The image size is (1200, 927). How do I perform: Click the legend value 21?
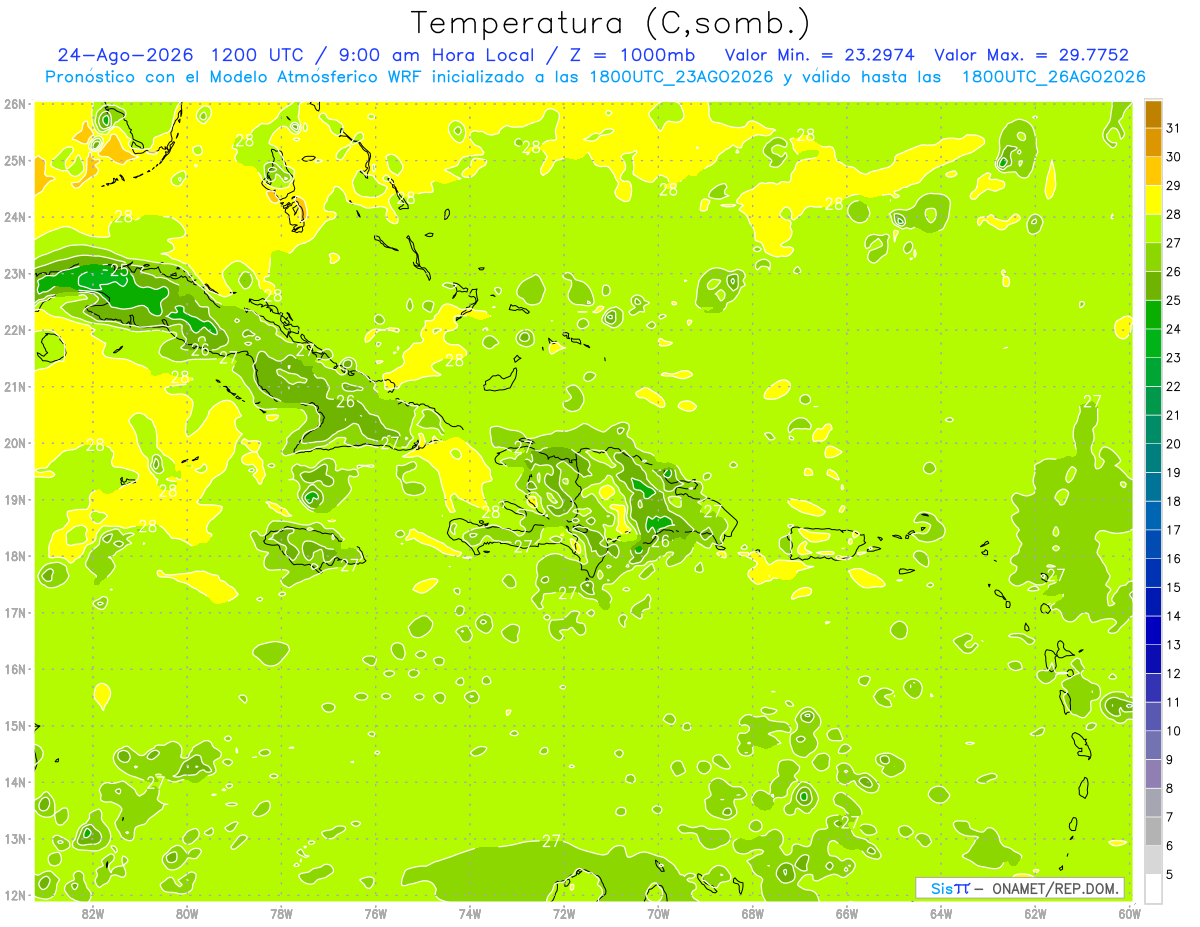point(1174,415)
